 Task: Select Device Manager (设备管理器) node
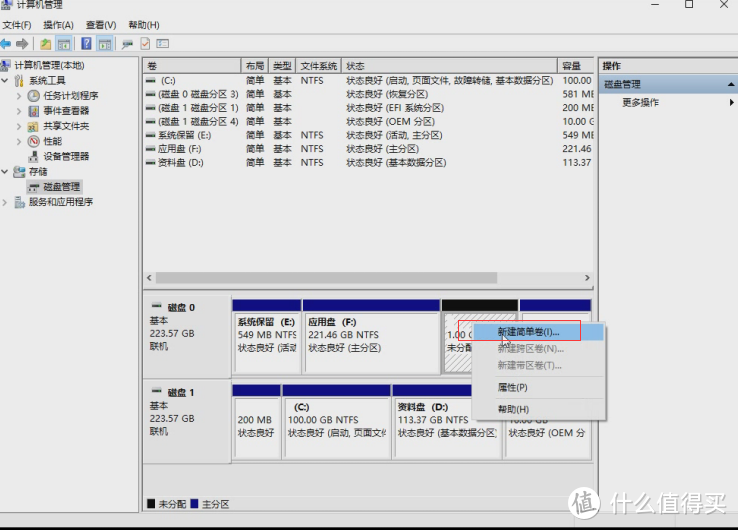65,156
